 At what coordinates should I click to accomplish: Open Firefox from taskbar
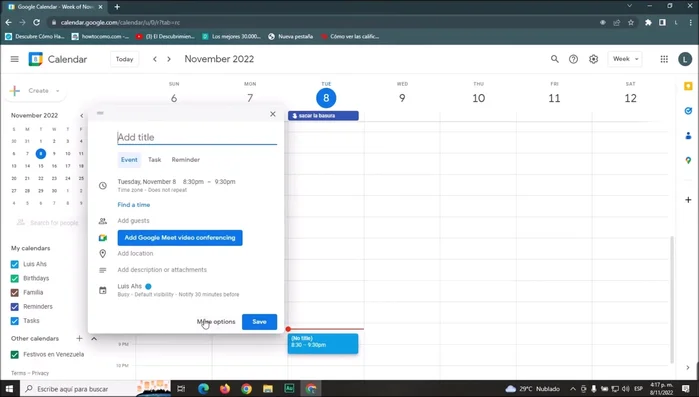click(x=225, y=389)
